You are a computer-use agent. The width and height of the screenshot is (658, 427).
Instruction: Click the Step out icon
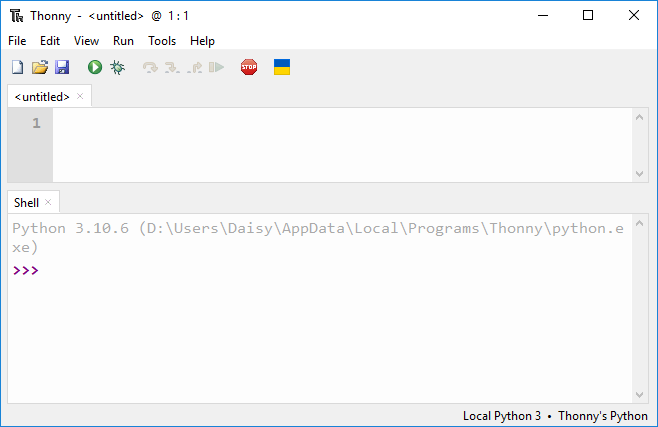click(x=195, y=67)
